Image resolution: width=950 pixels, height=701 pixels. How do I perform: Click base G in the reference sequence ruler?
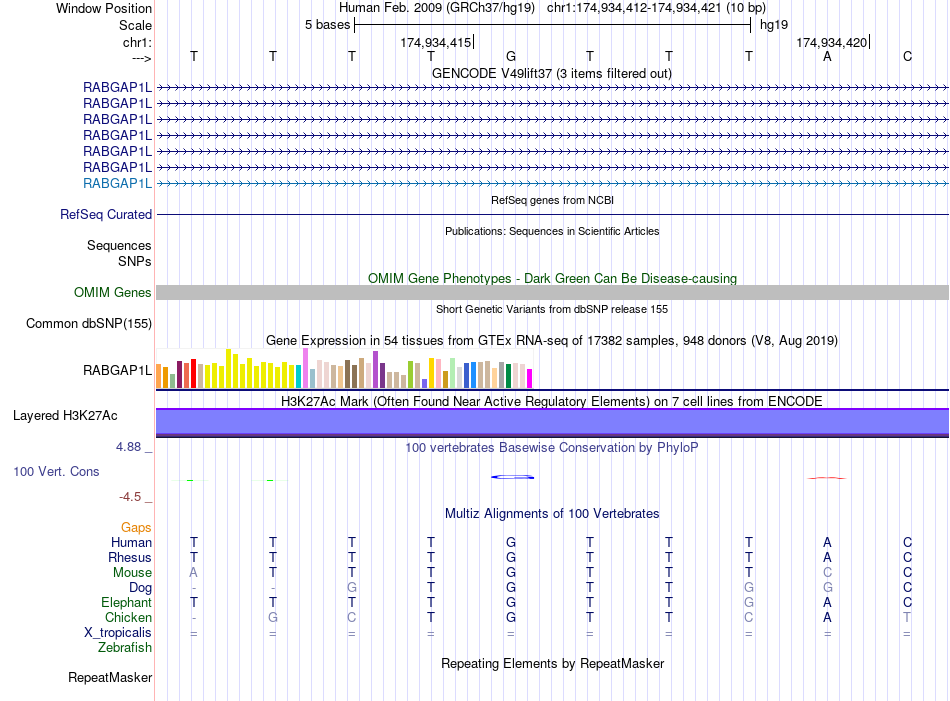coord(511,56)
